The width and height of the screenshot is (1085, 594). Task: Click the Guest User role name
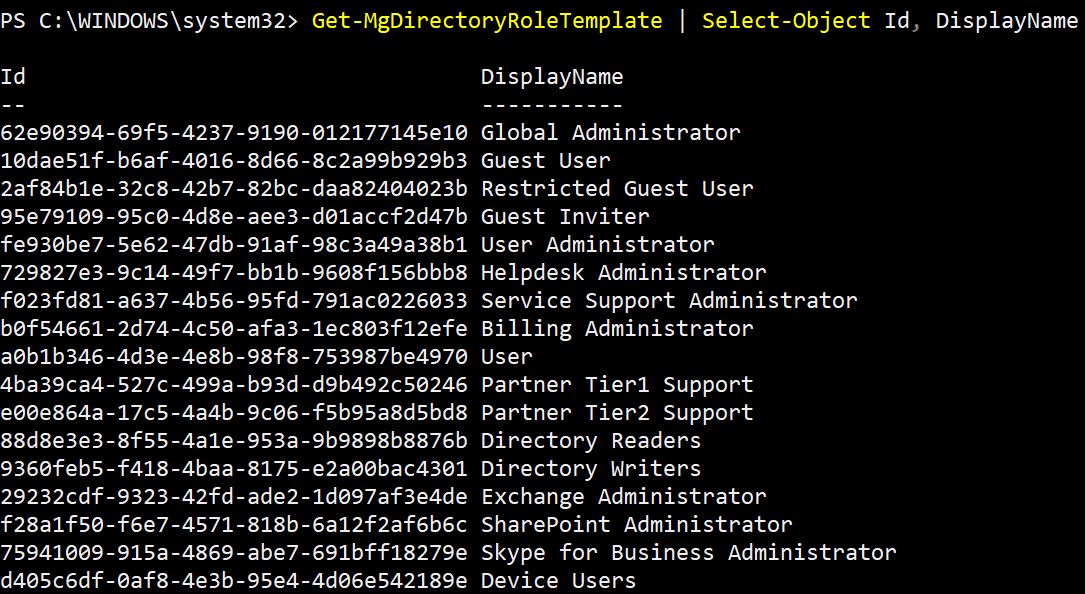pos(546,161)
